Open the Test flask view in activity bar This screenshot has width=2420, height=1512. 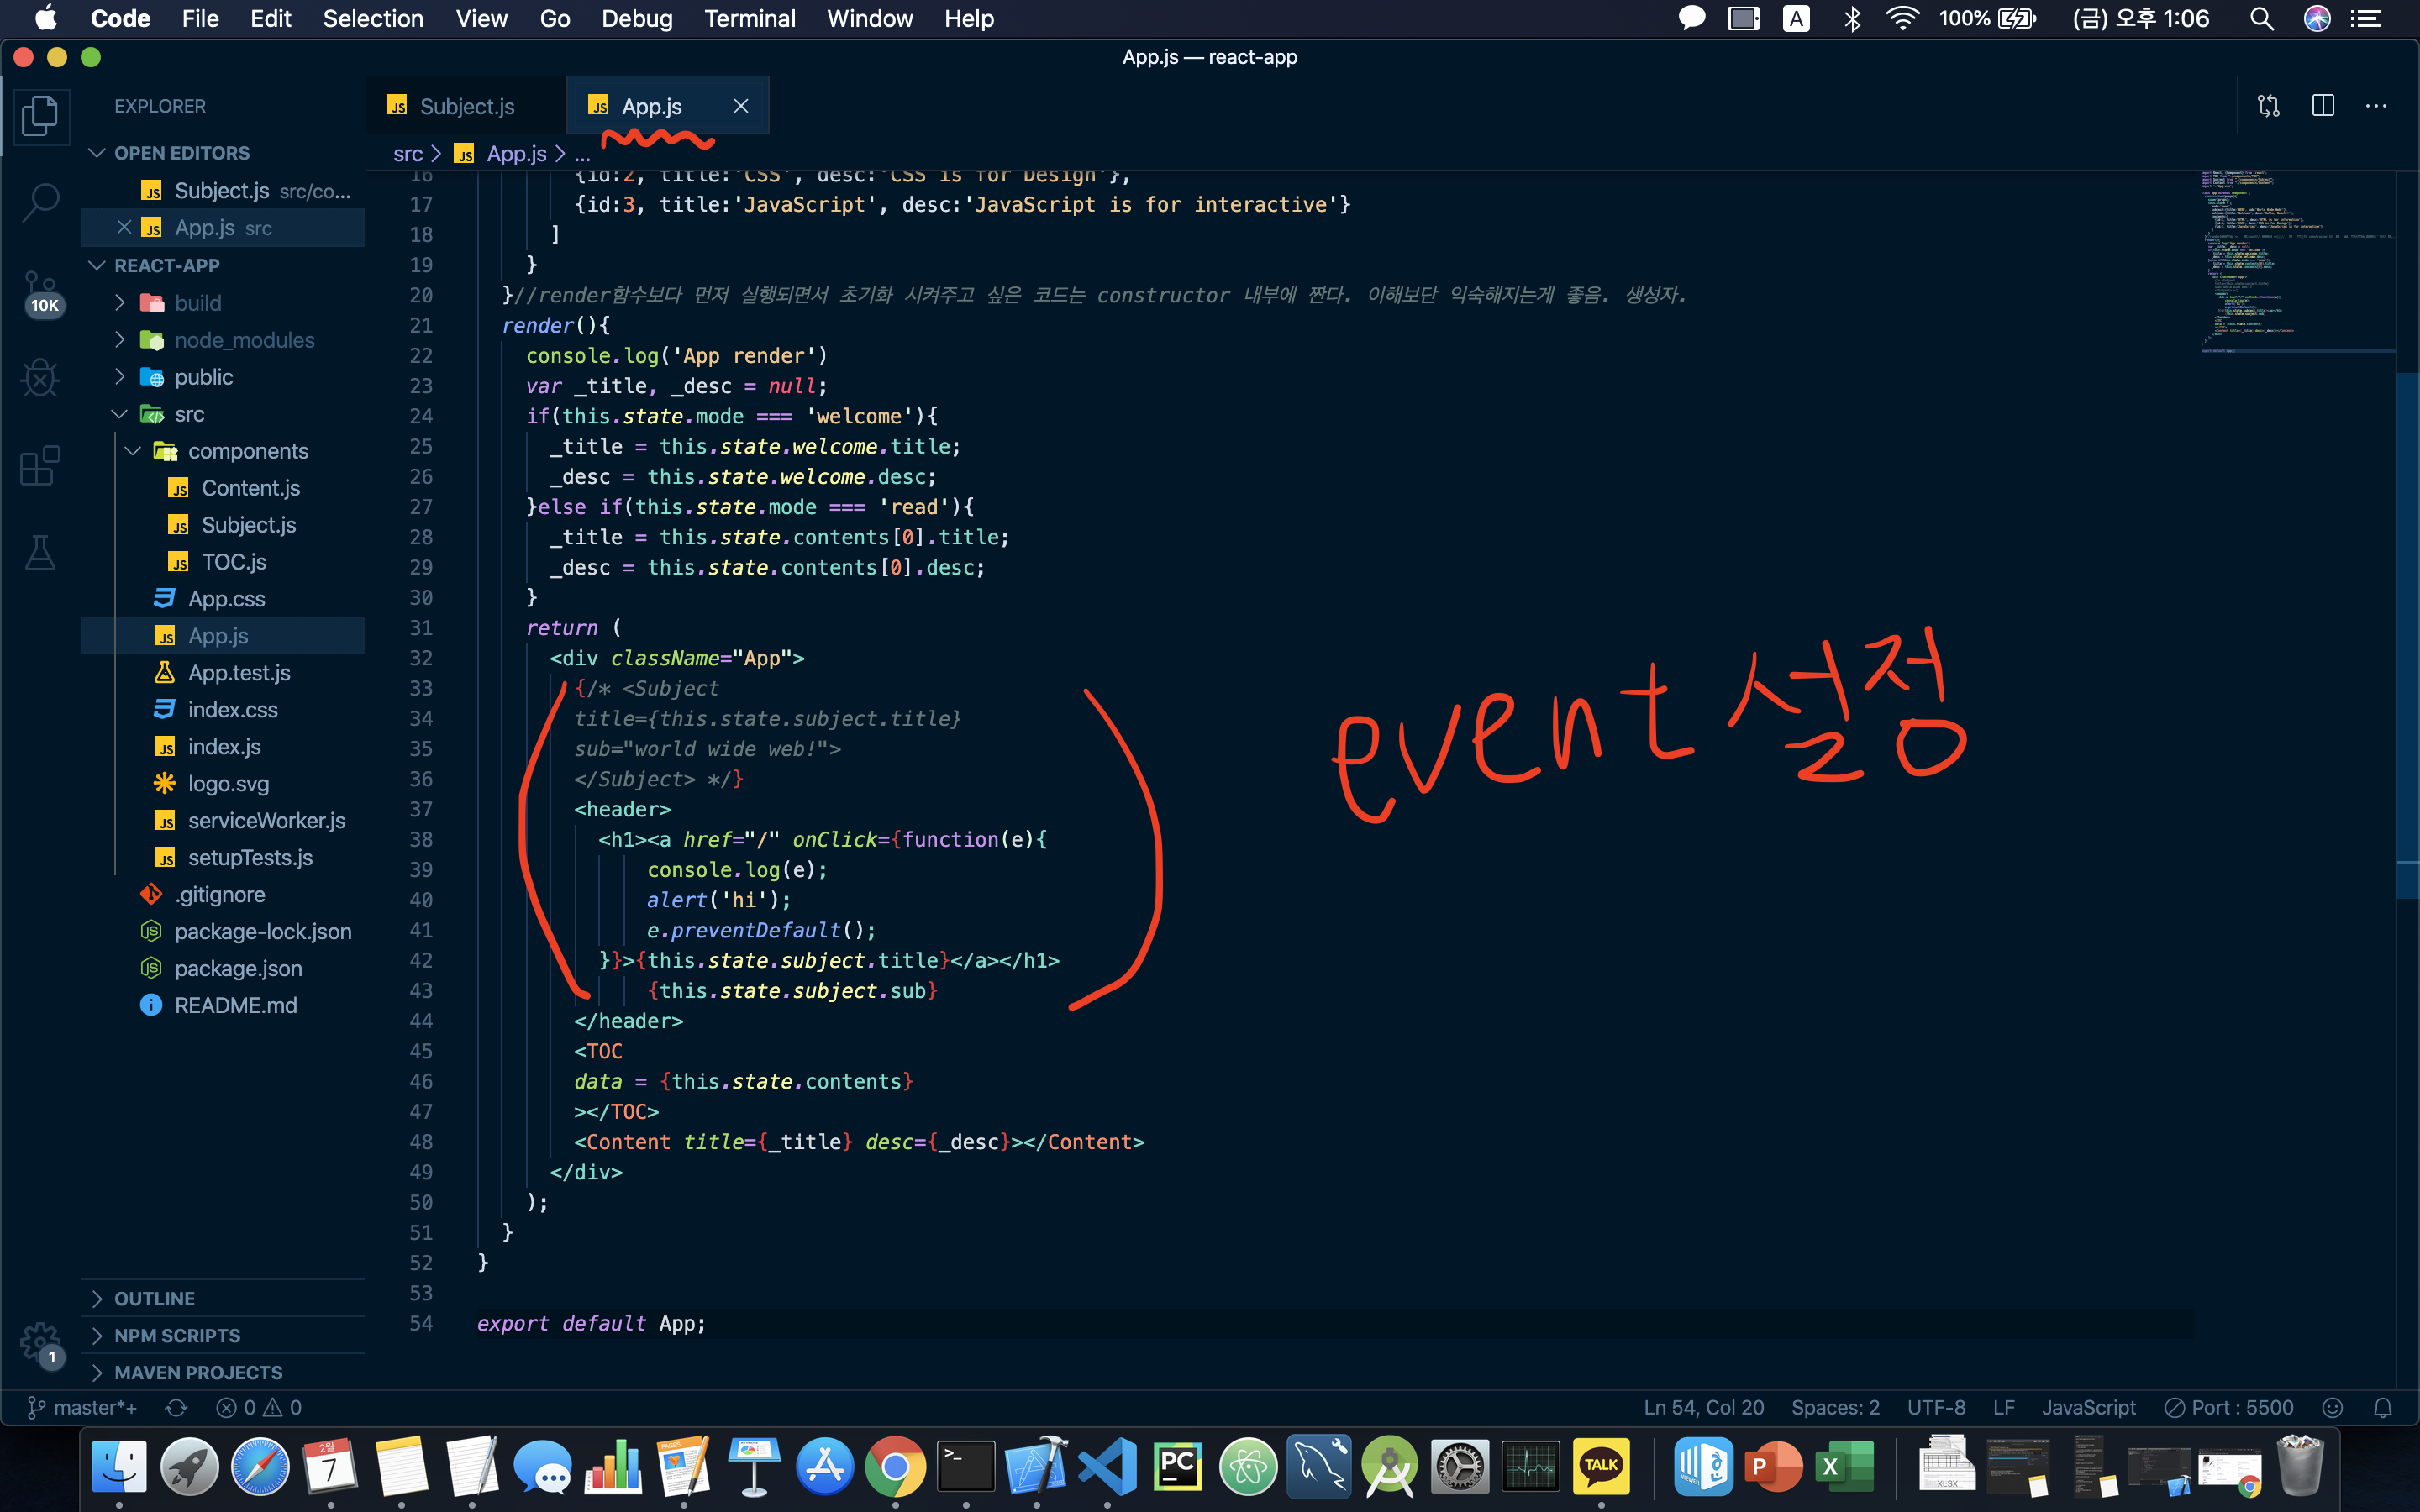pyautogui.click(x=40, y=552)
